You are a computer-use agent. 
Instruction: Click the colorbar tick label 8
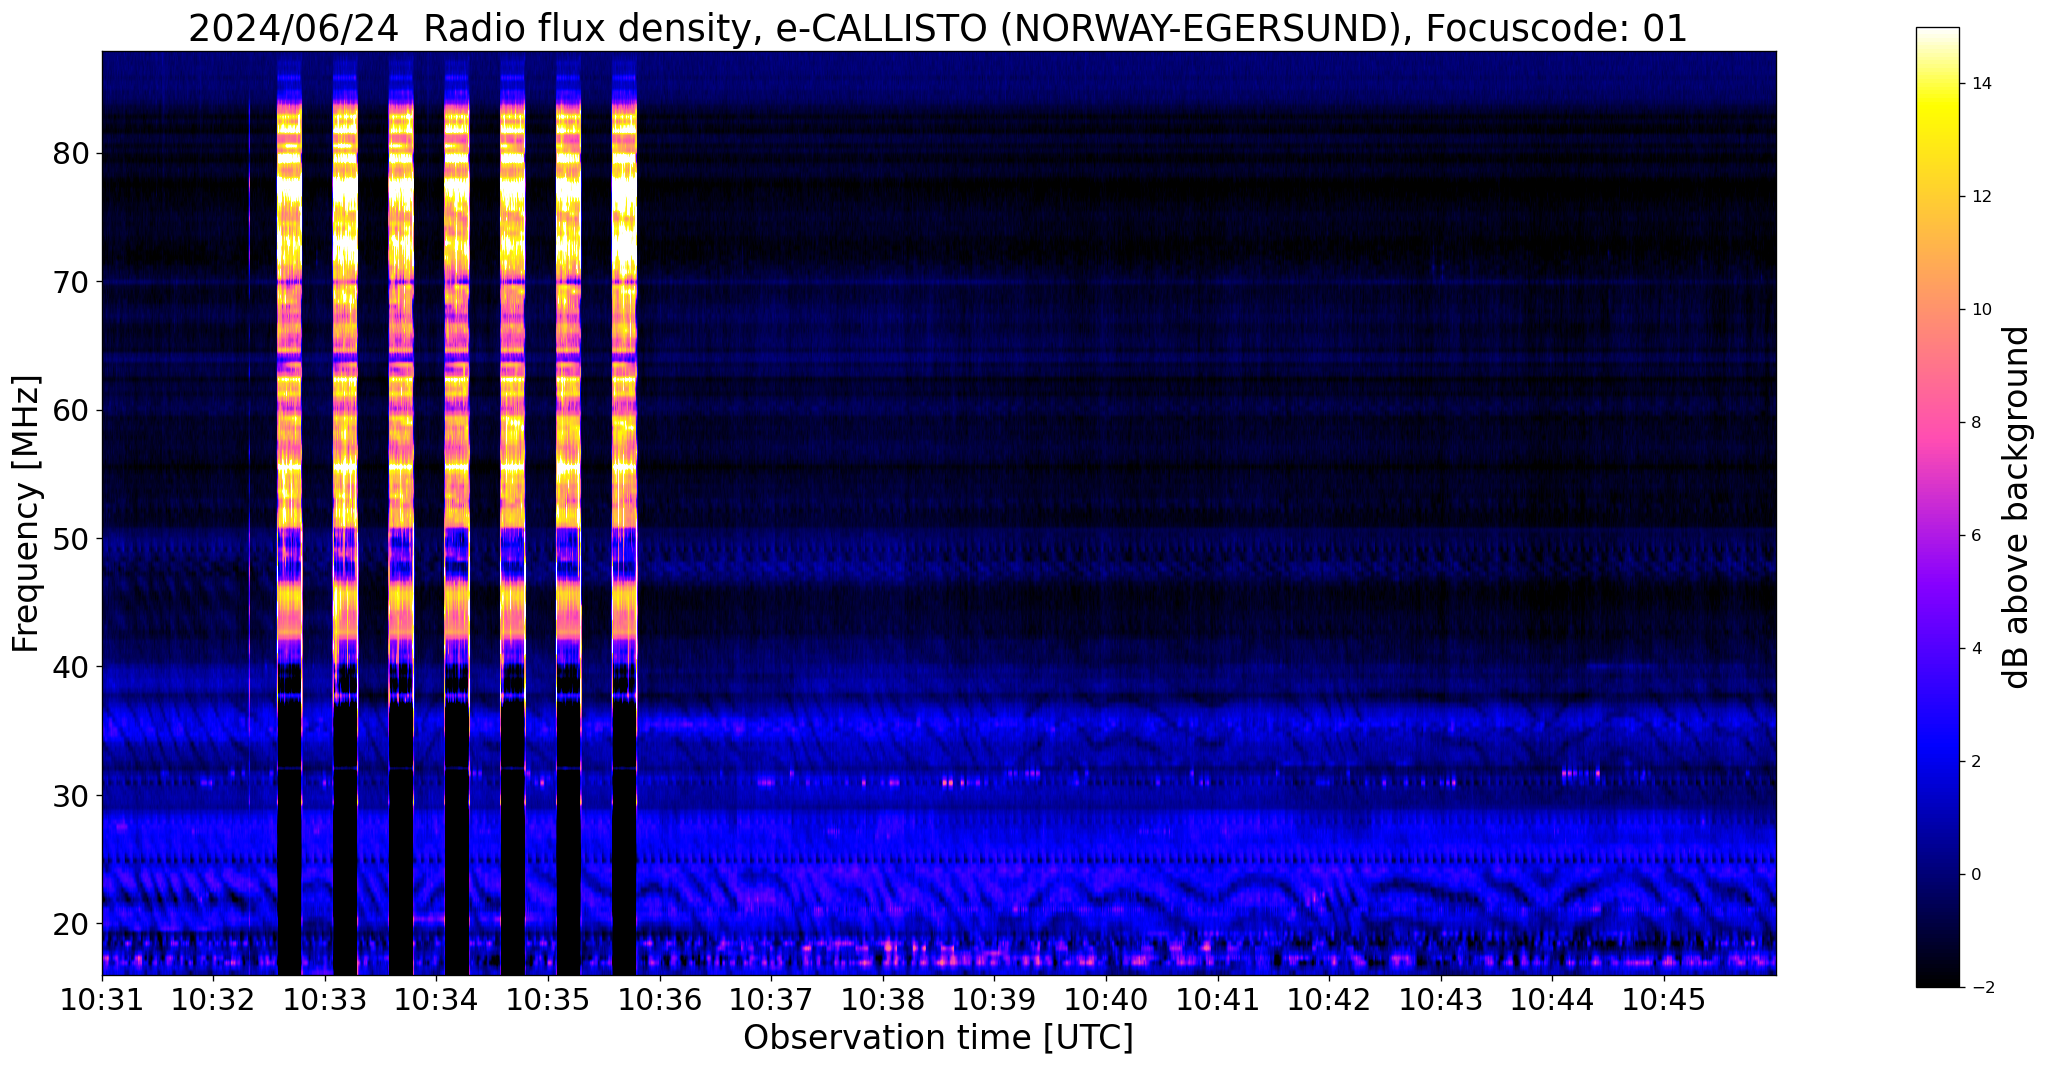coord(1975,423)
